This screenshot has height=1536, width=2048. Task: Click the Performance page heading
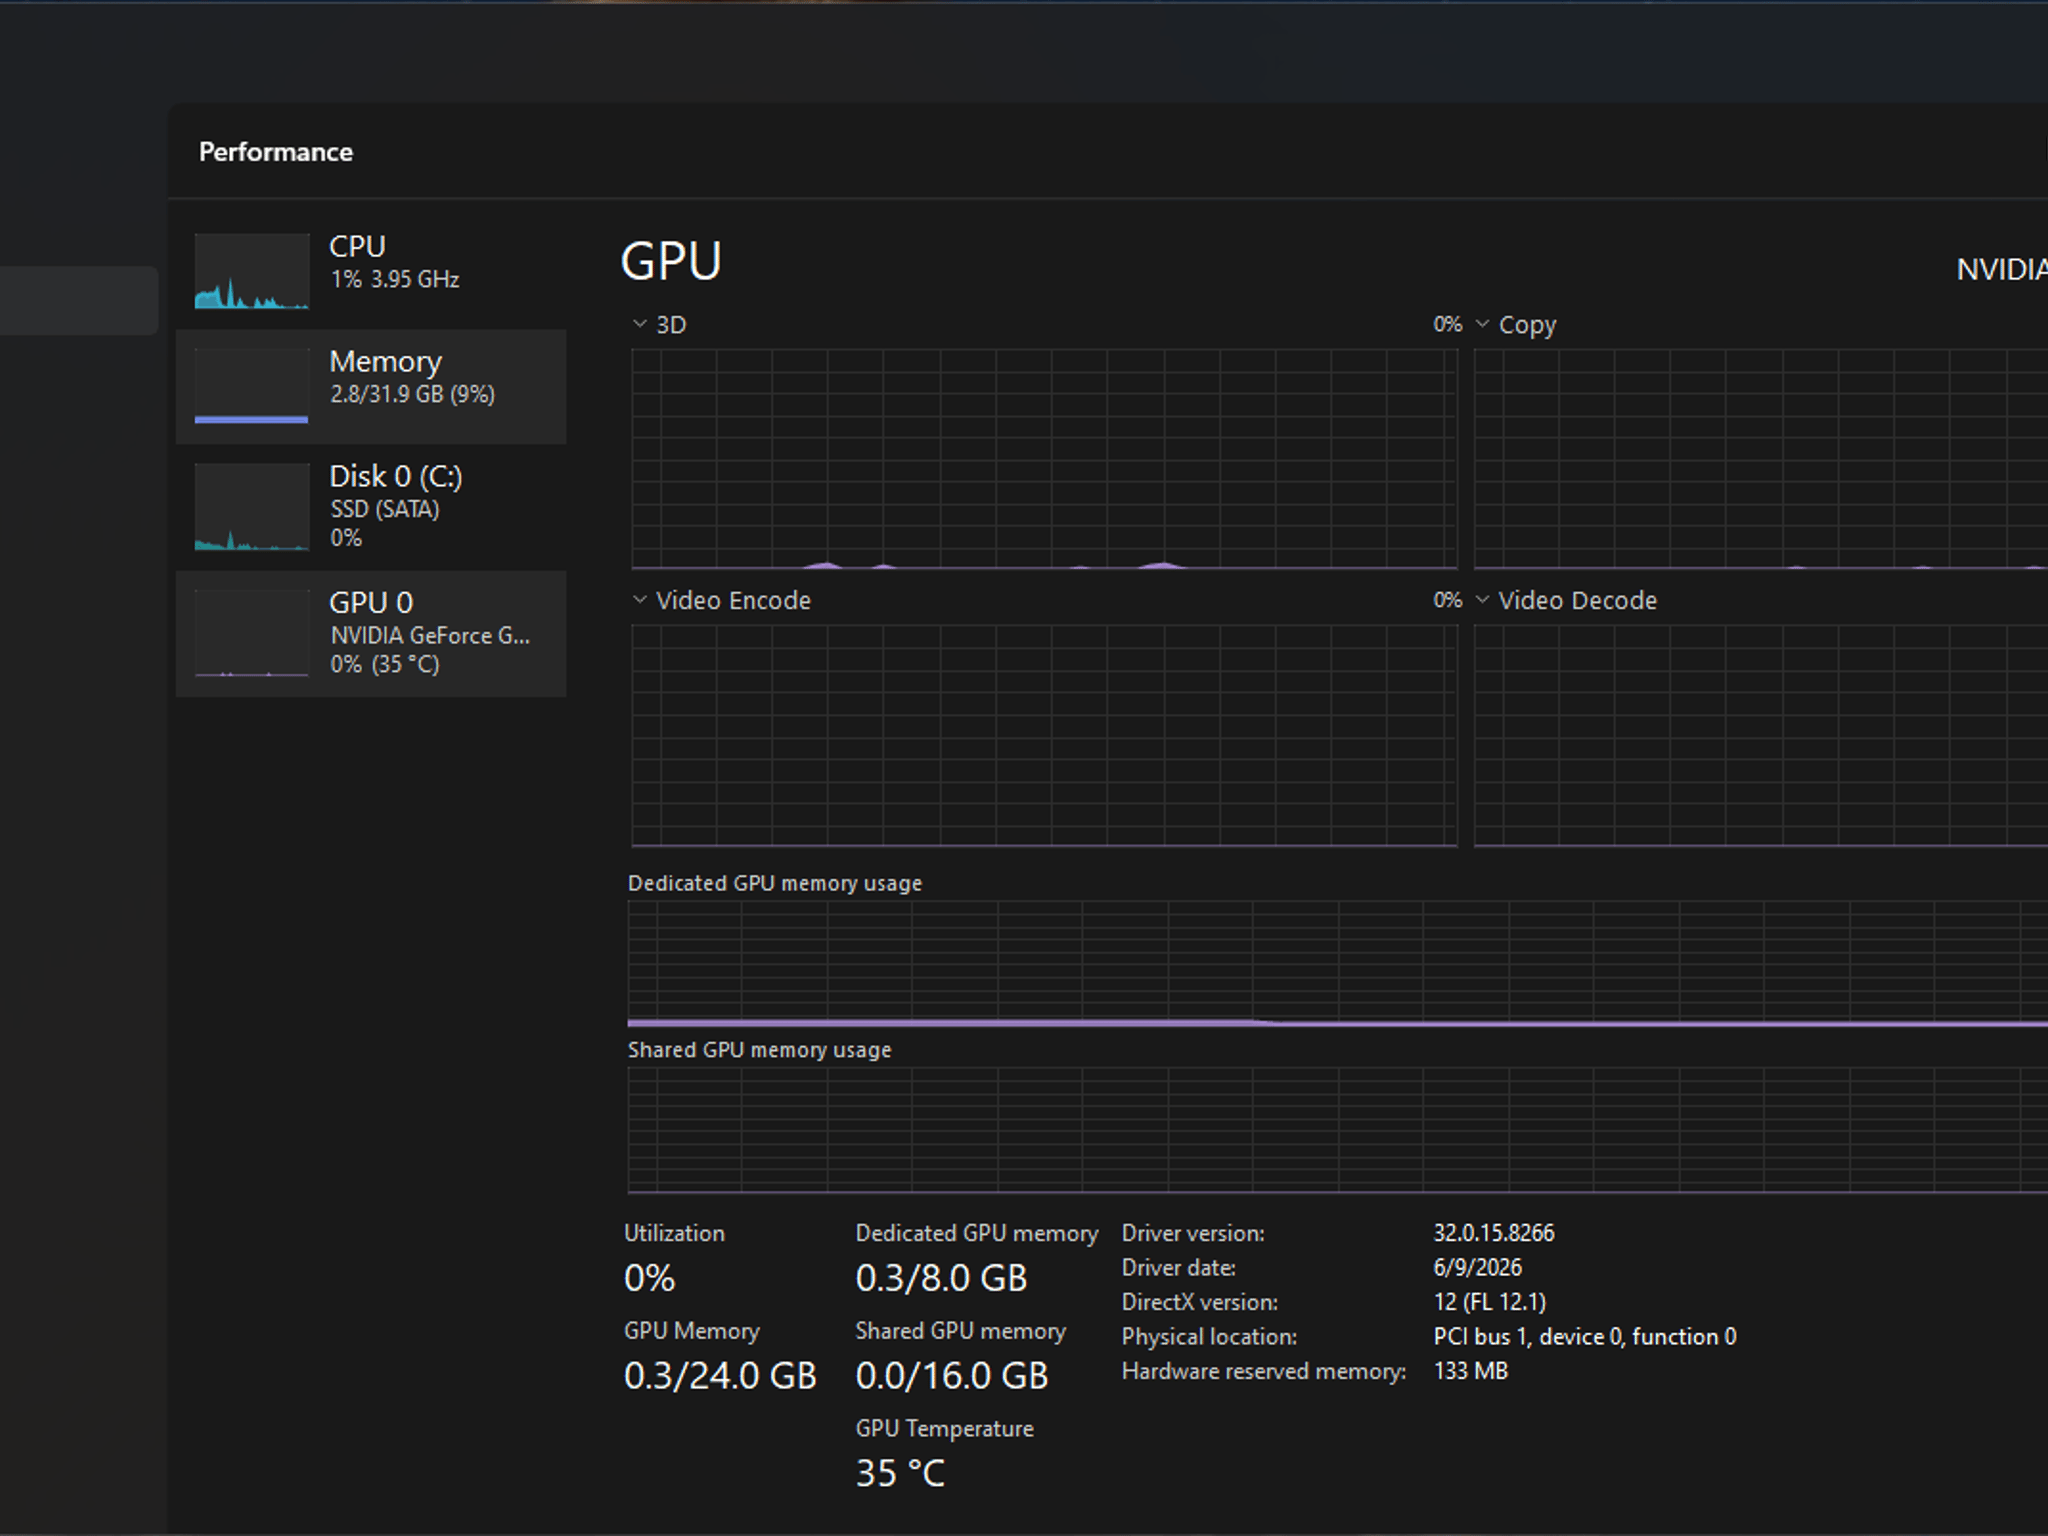pyautogui.click(x=276, y=152)
